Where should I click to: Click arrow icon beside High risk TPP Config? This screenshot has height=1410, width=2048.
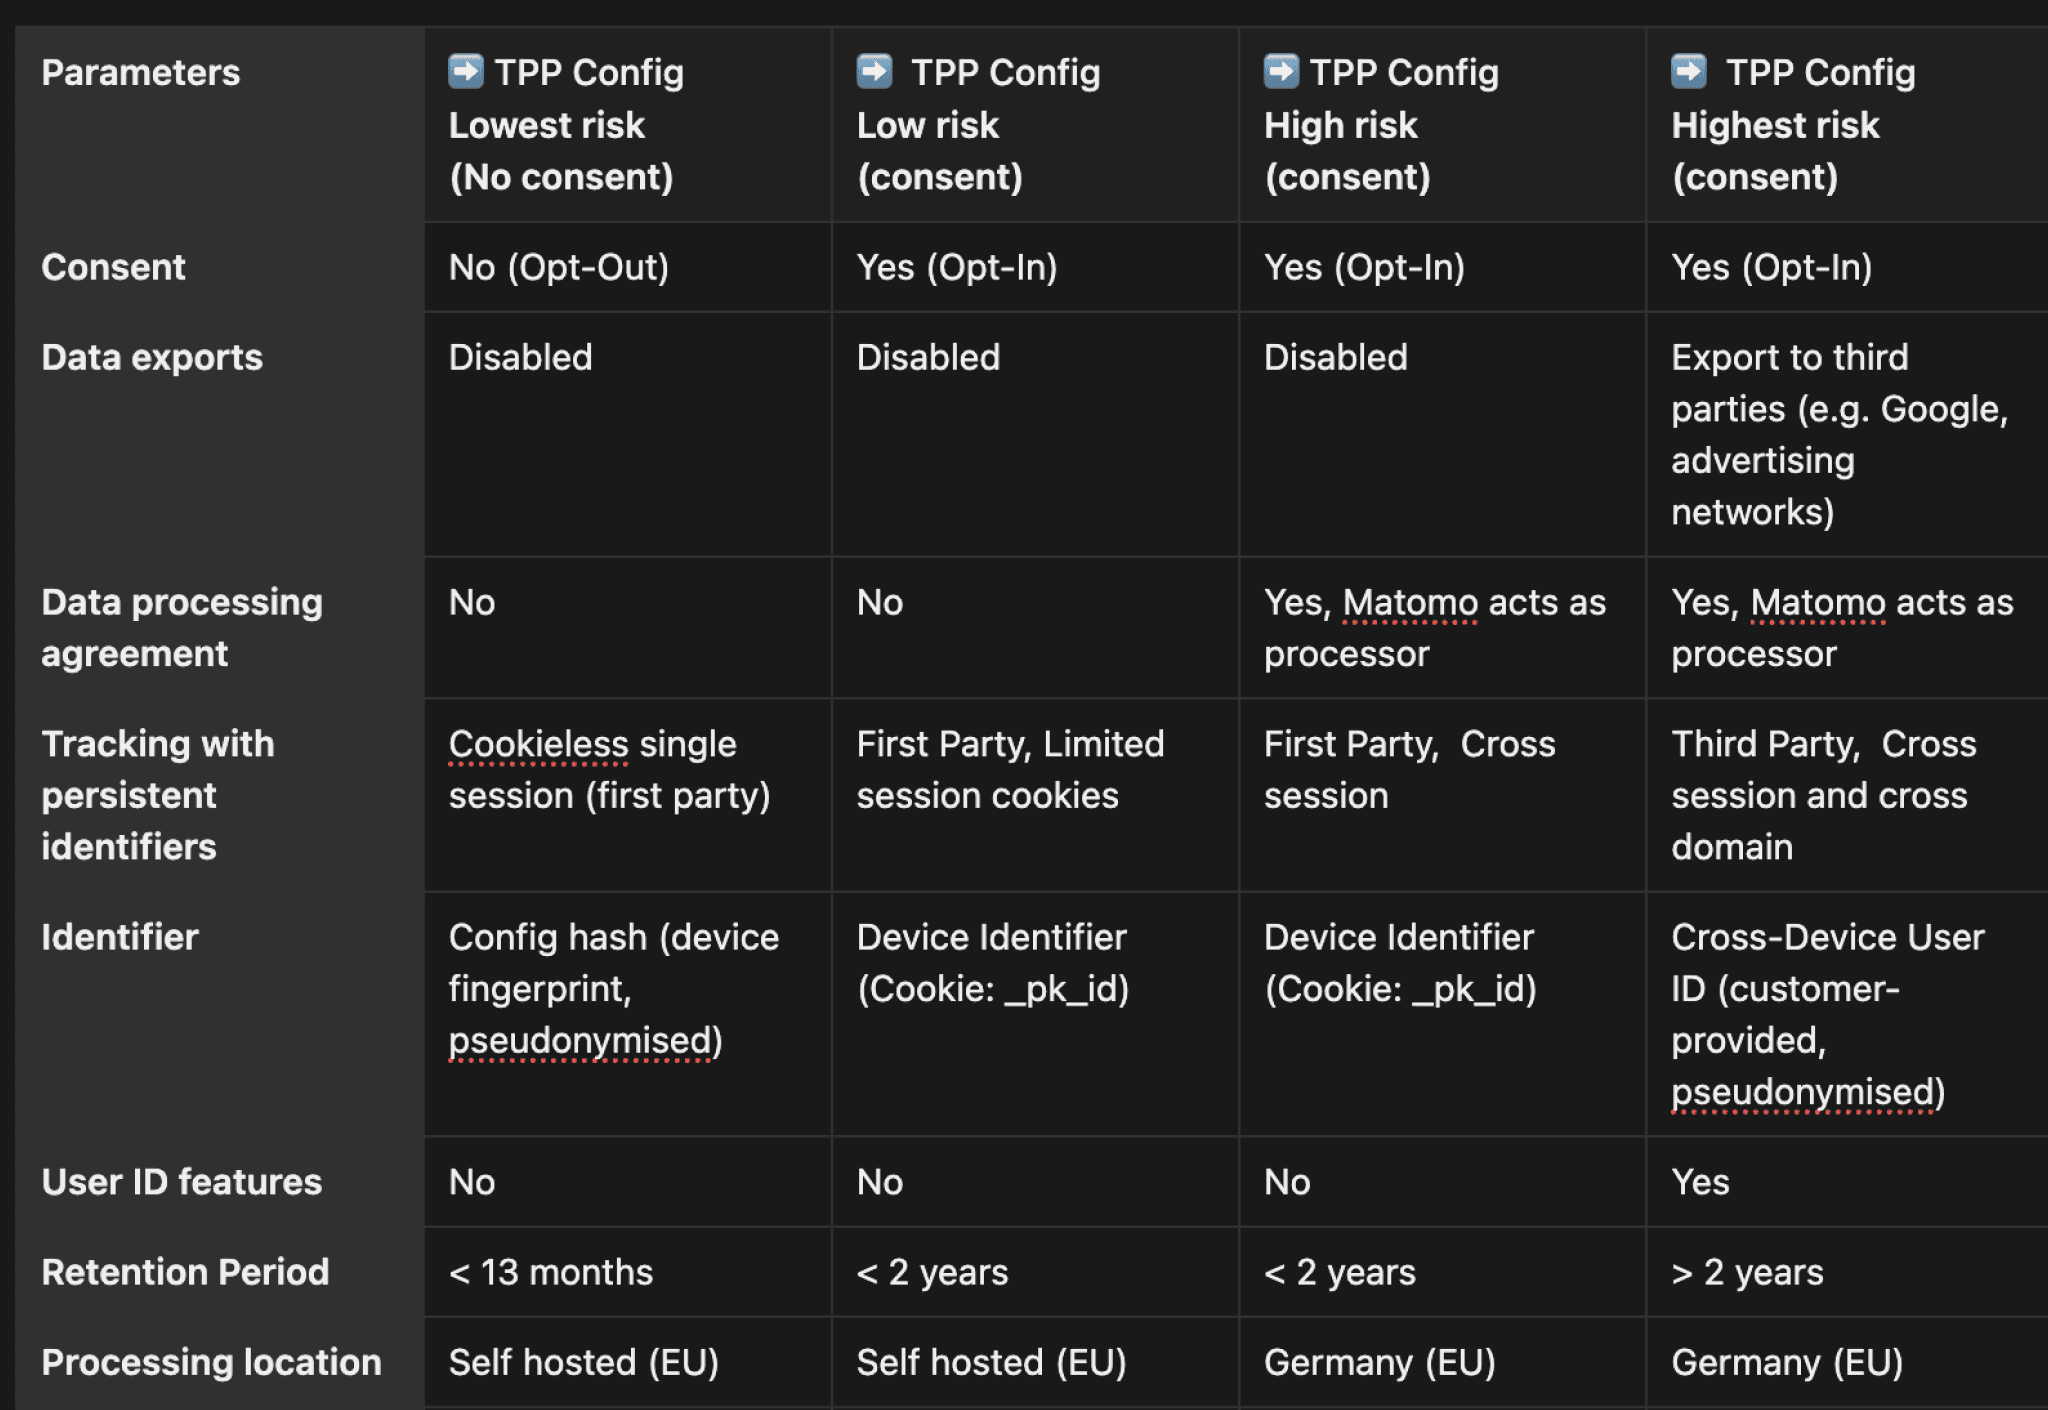1281,71
